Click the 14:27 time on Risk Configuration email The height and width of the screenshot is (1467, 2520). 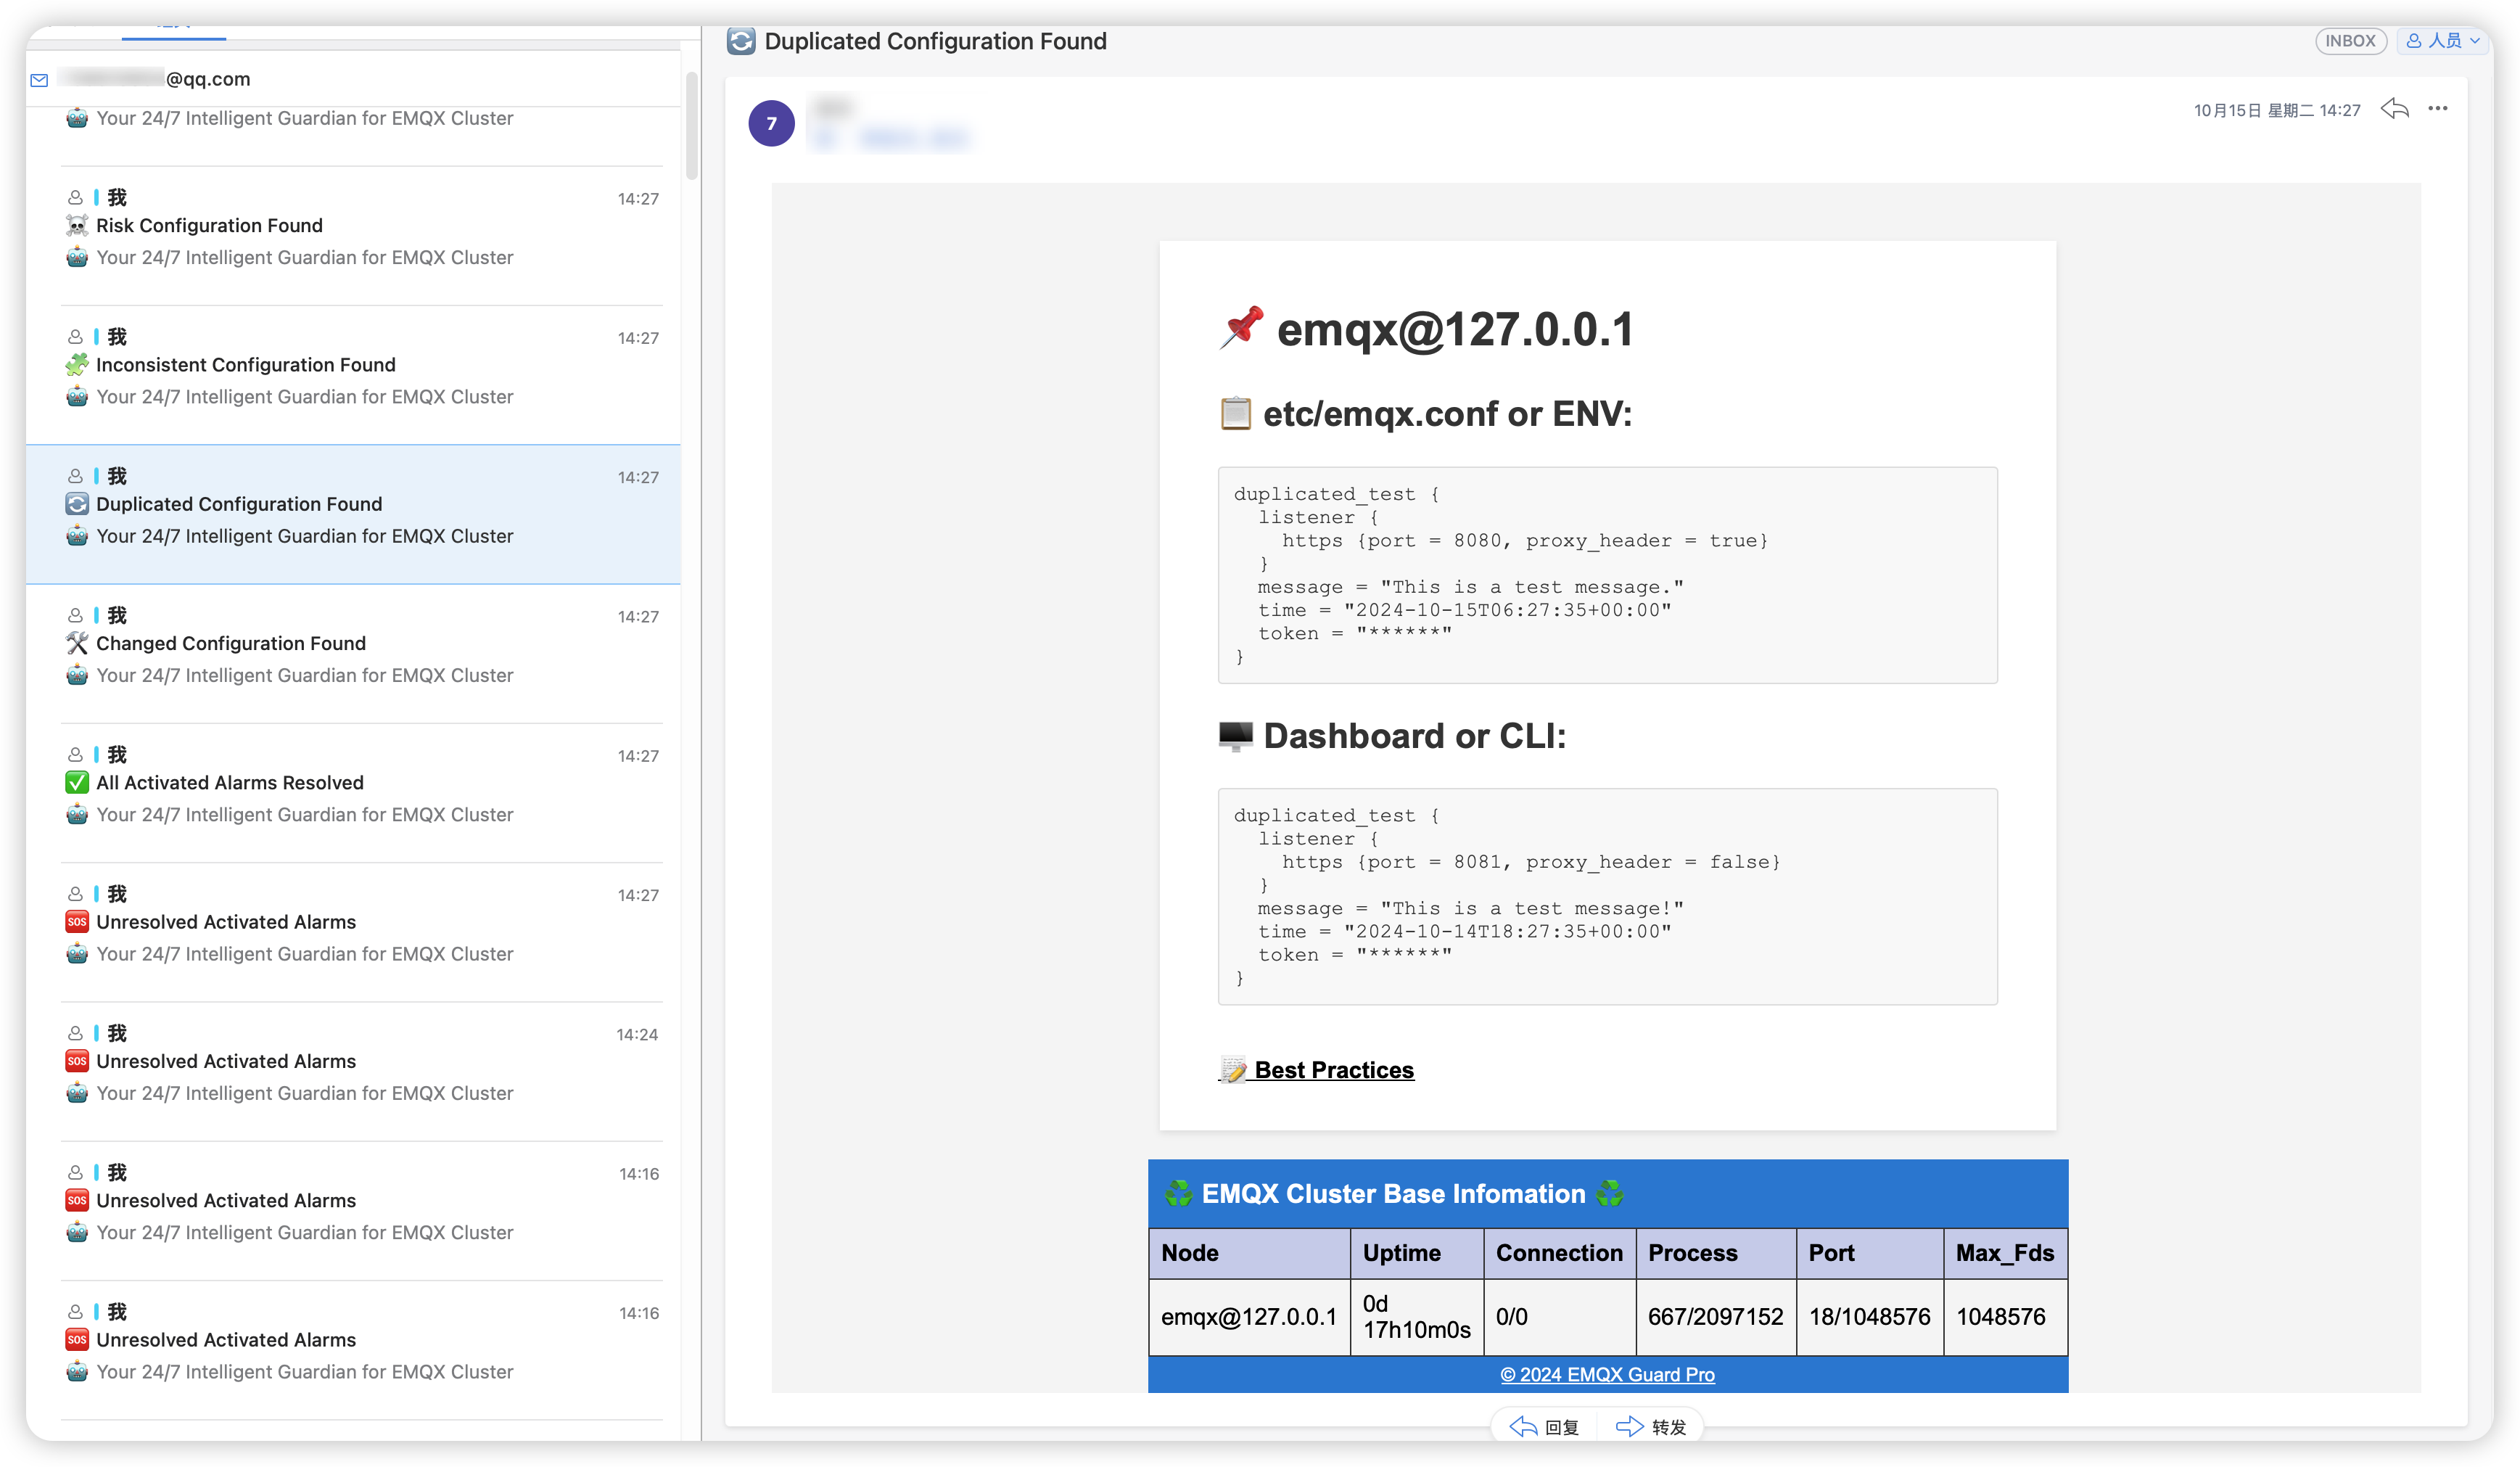point(638,199)
